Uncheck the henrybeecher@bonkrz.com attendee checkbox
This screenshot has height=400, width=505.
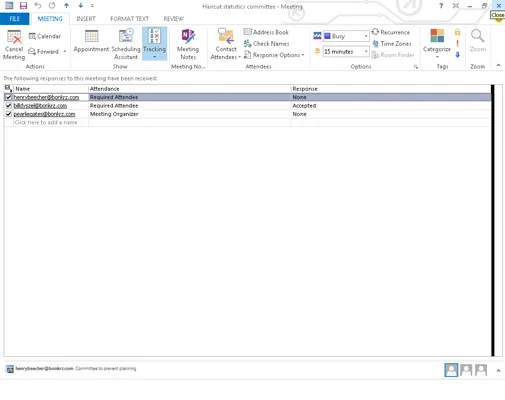[9, 97]
